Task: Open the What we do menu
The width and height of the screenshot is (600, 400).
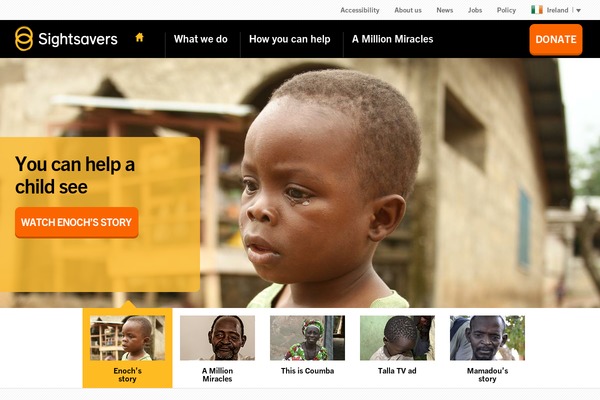Action: pos(201,39)
